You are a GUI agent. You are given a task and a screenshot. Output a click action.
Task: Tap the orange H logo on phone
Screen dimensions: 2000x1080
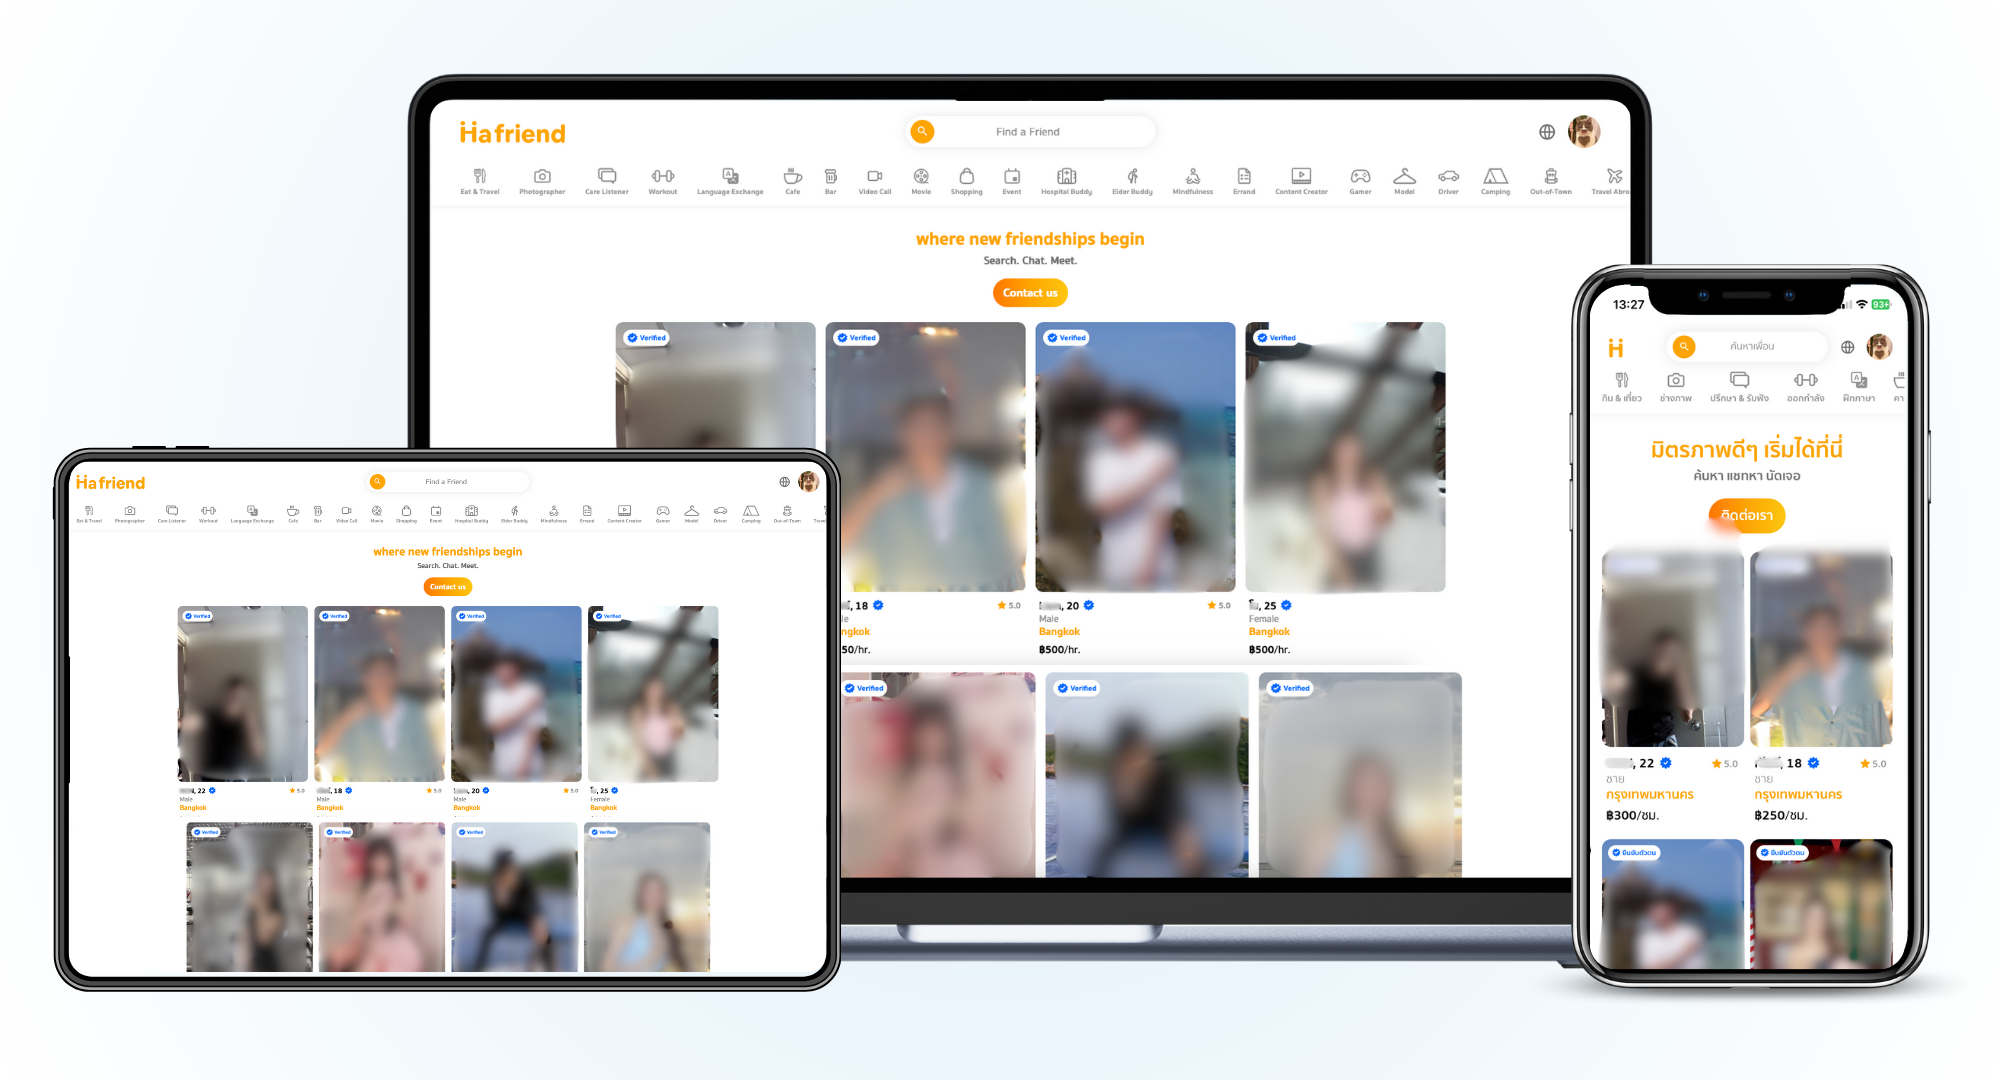tap(1616, 348)
